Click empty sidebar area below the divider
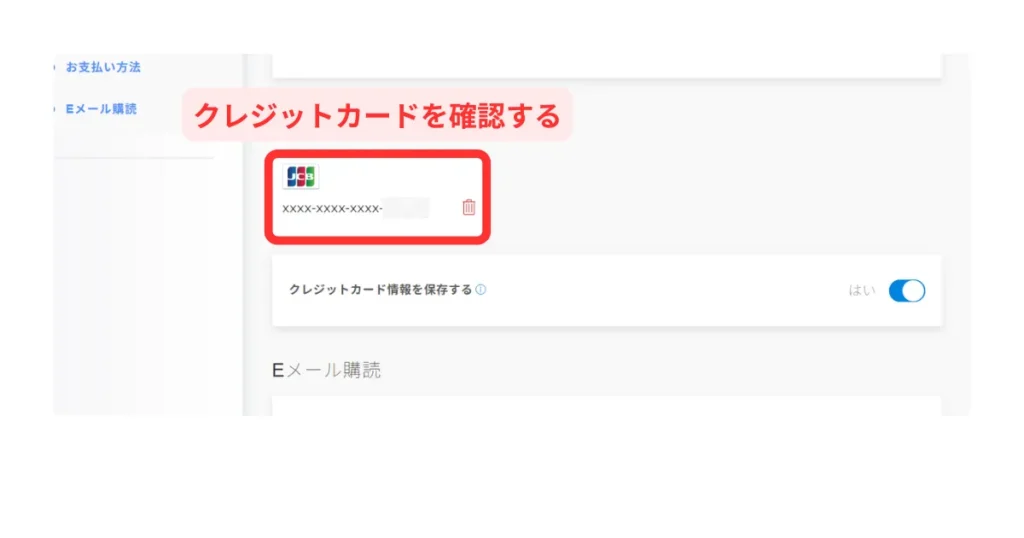The width and height of the screenshot is (1024, 538). click(148, 287)
